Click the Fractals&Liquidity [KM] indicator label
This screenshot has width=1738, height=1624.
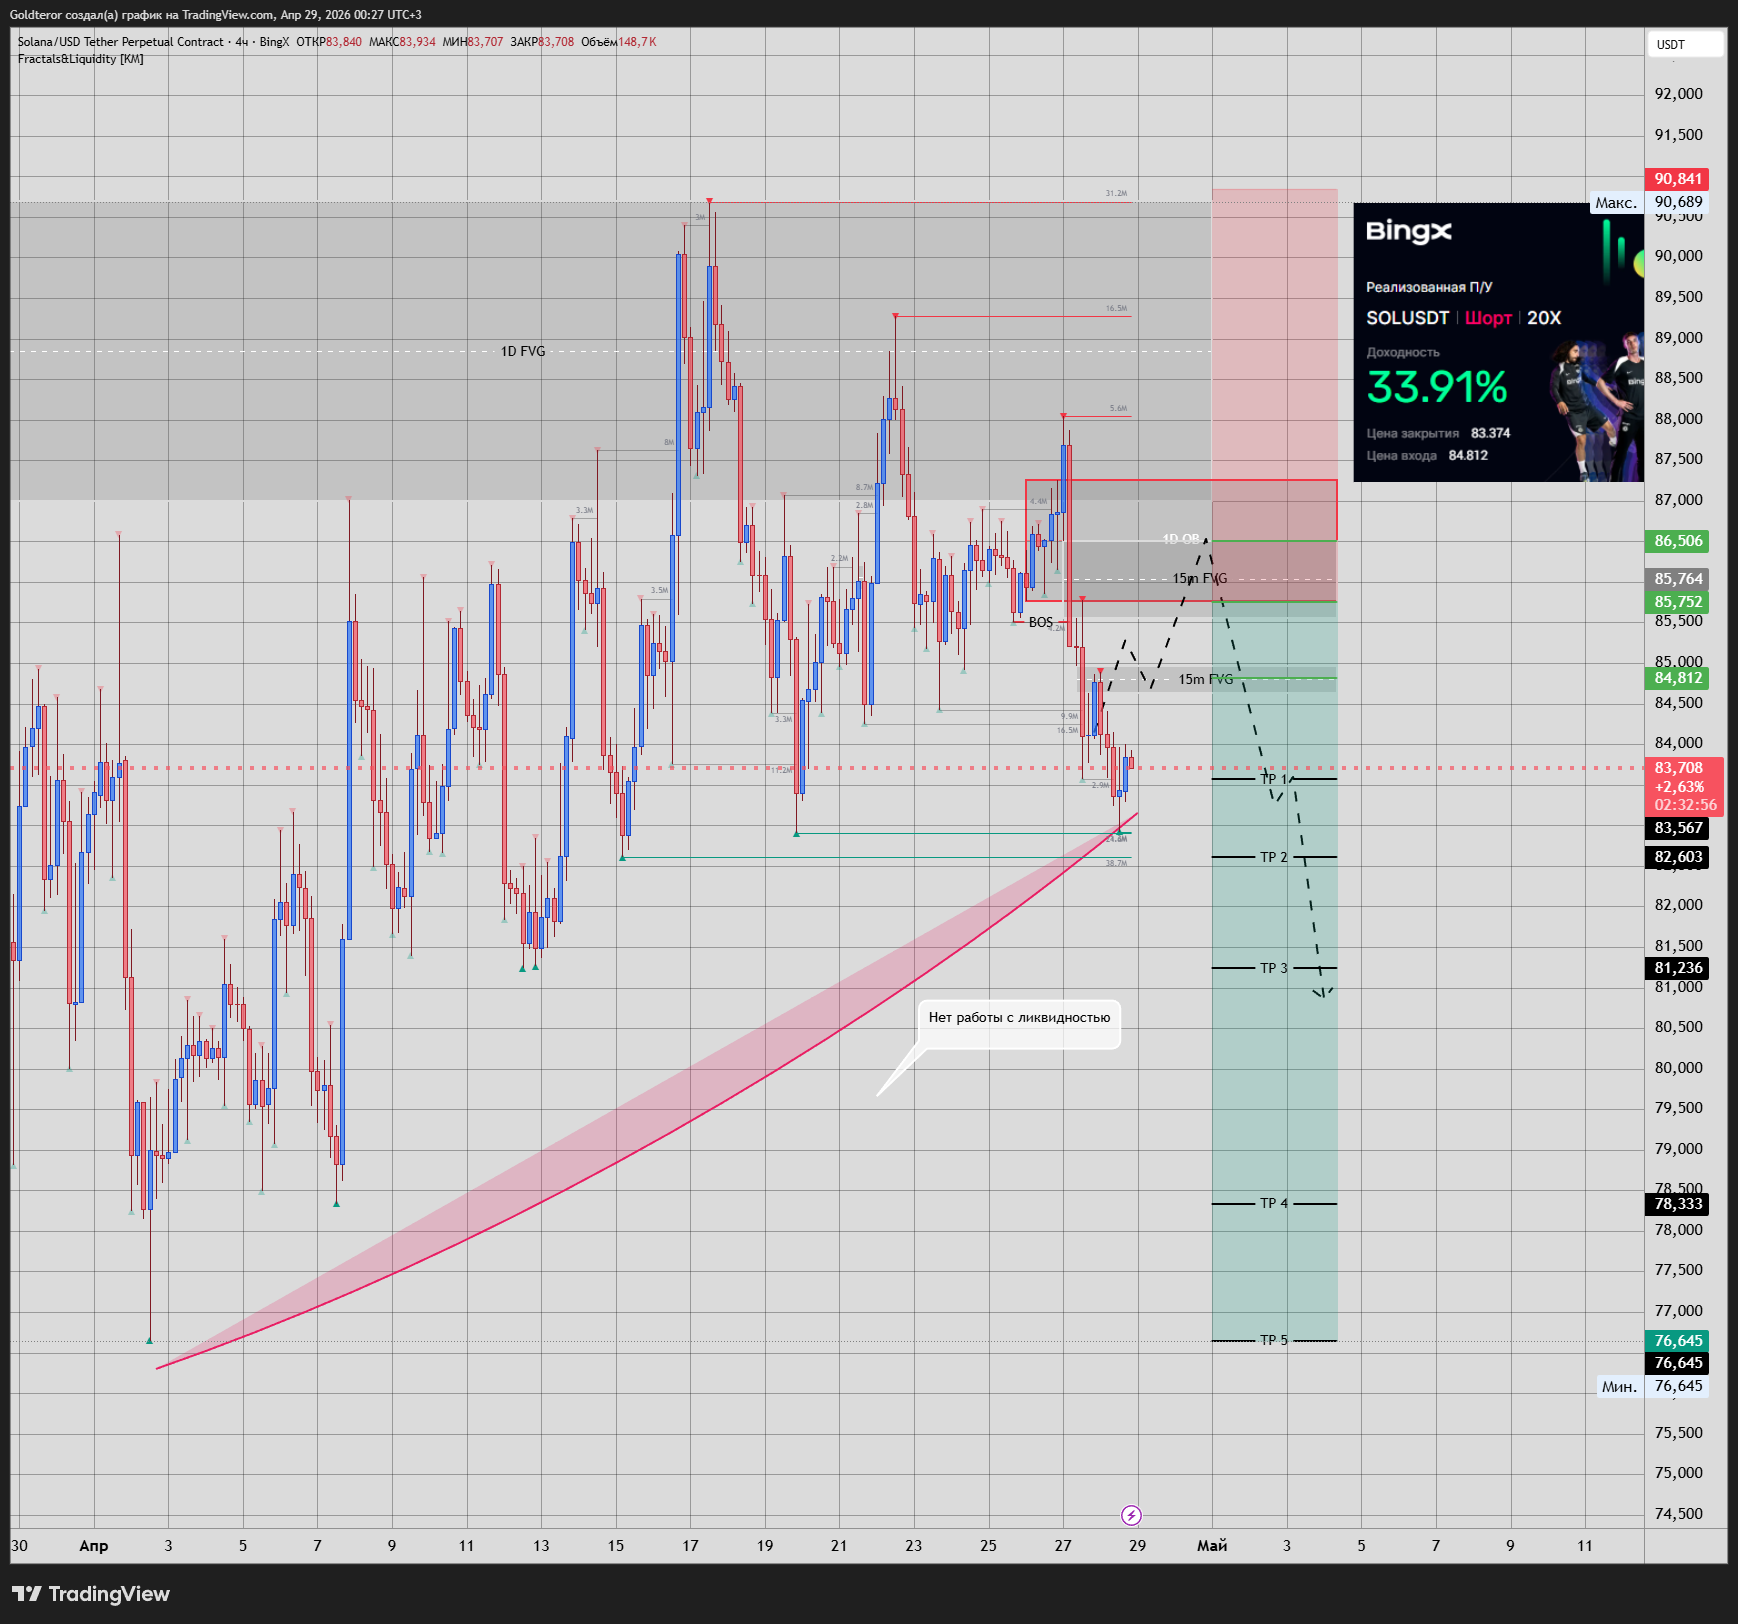[x=80, y=59]
